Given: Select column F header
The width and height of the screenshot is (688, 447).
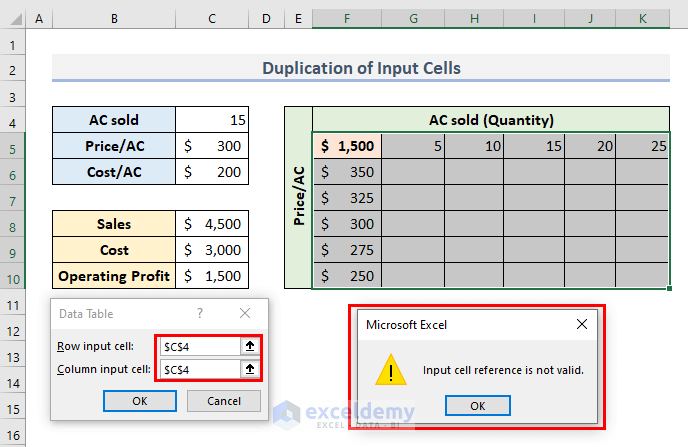Looking at the screenshot, I should pyautogui.click(x=347, y=19).
